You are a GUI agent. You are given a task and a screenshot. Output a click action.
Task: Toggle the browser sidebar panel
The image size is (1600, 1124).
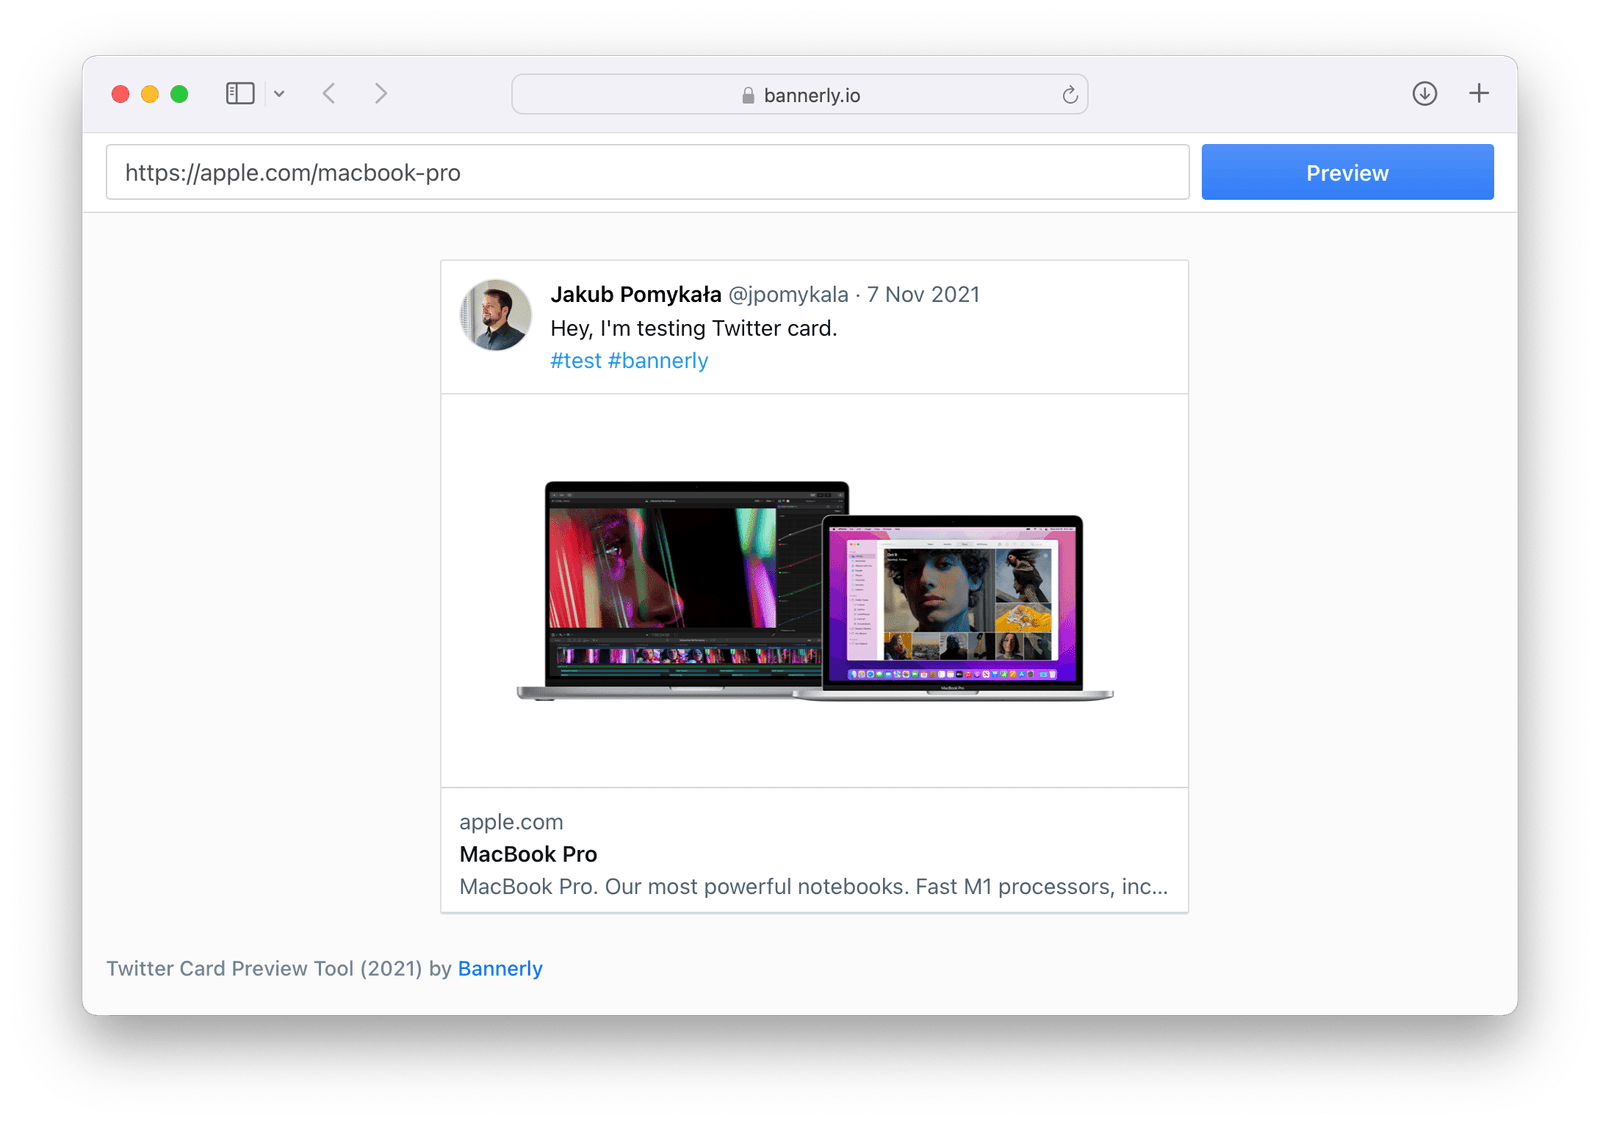pos(239,93)
